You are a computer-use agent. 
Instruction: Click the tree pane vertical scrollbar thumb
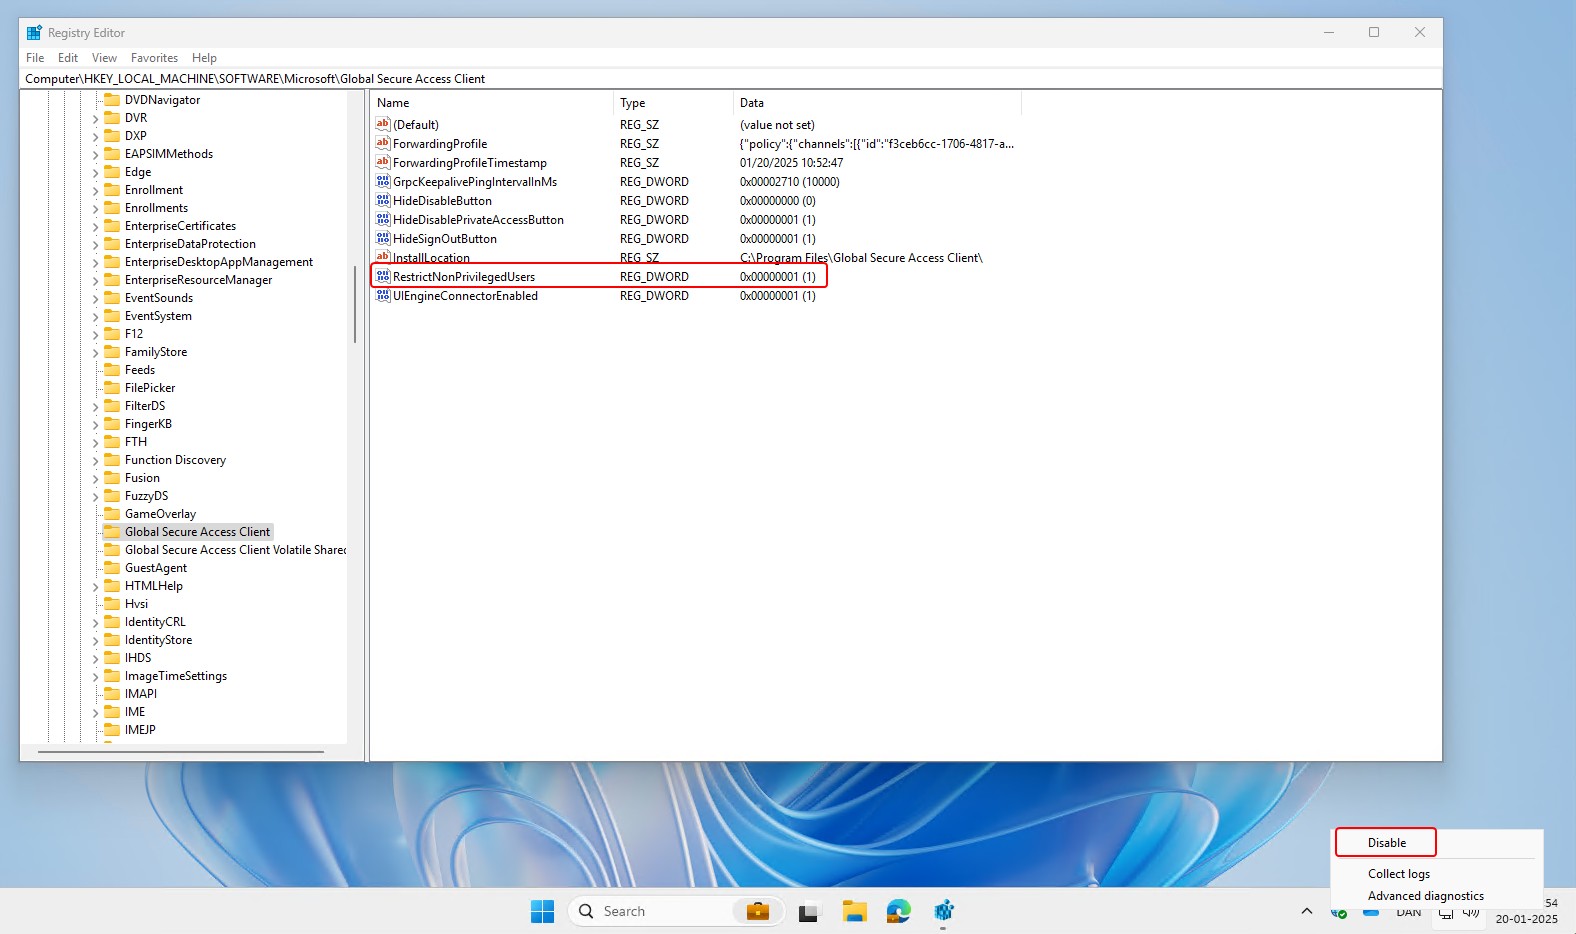355,304
